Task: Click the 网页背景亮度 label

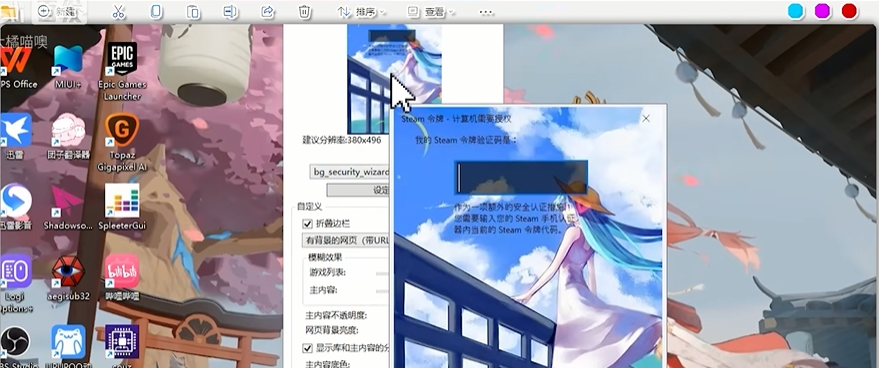Action: coord(332,329)
